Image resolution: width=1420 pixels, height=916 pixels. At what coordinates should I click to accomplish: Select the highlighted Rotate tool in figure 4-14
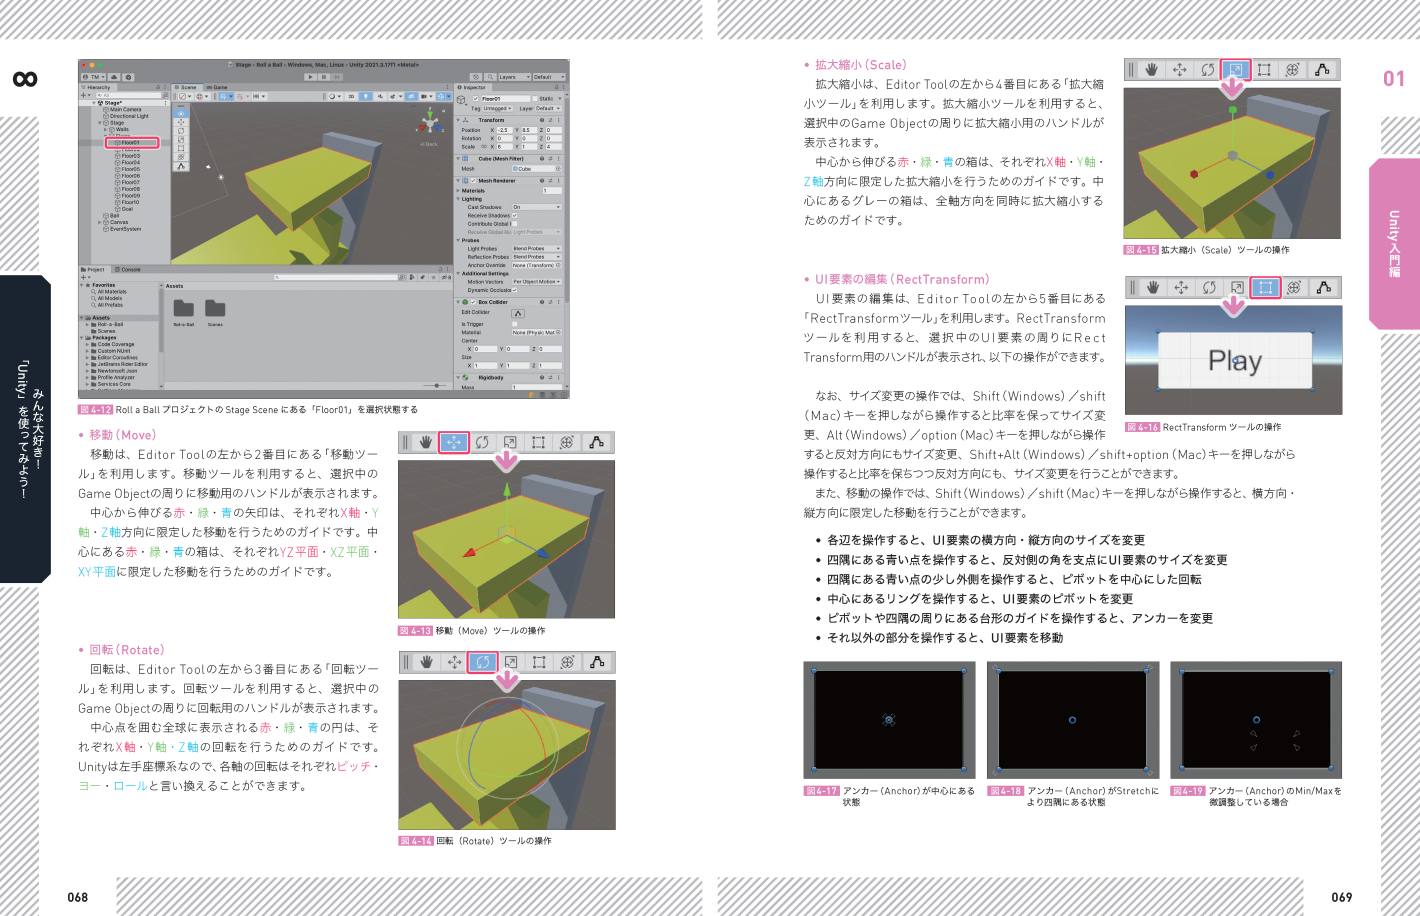point(483,662)
